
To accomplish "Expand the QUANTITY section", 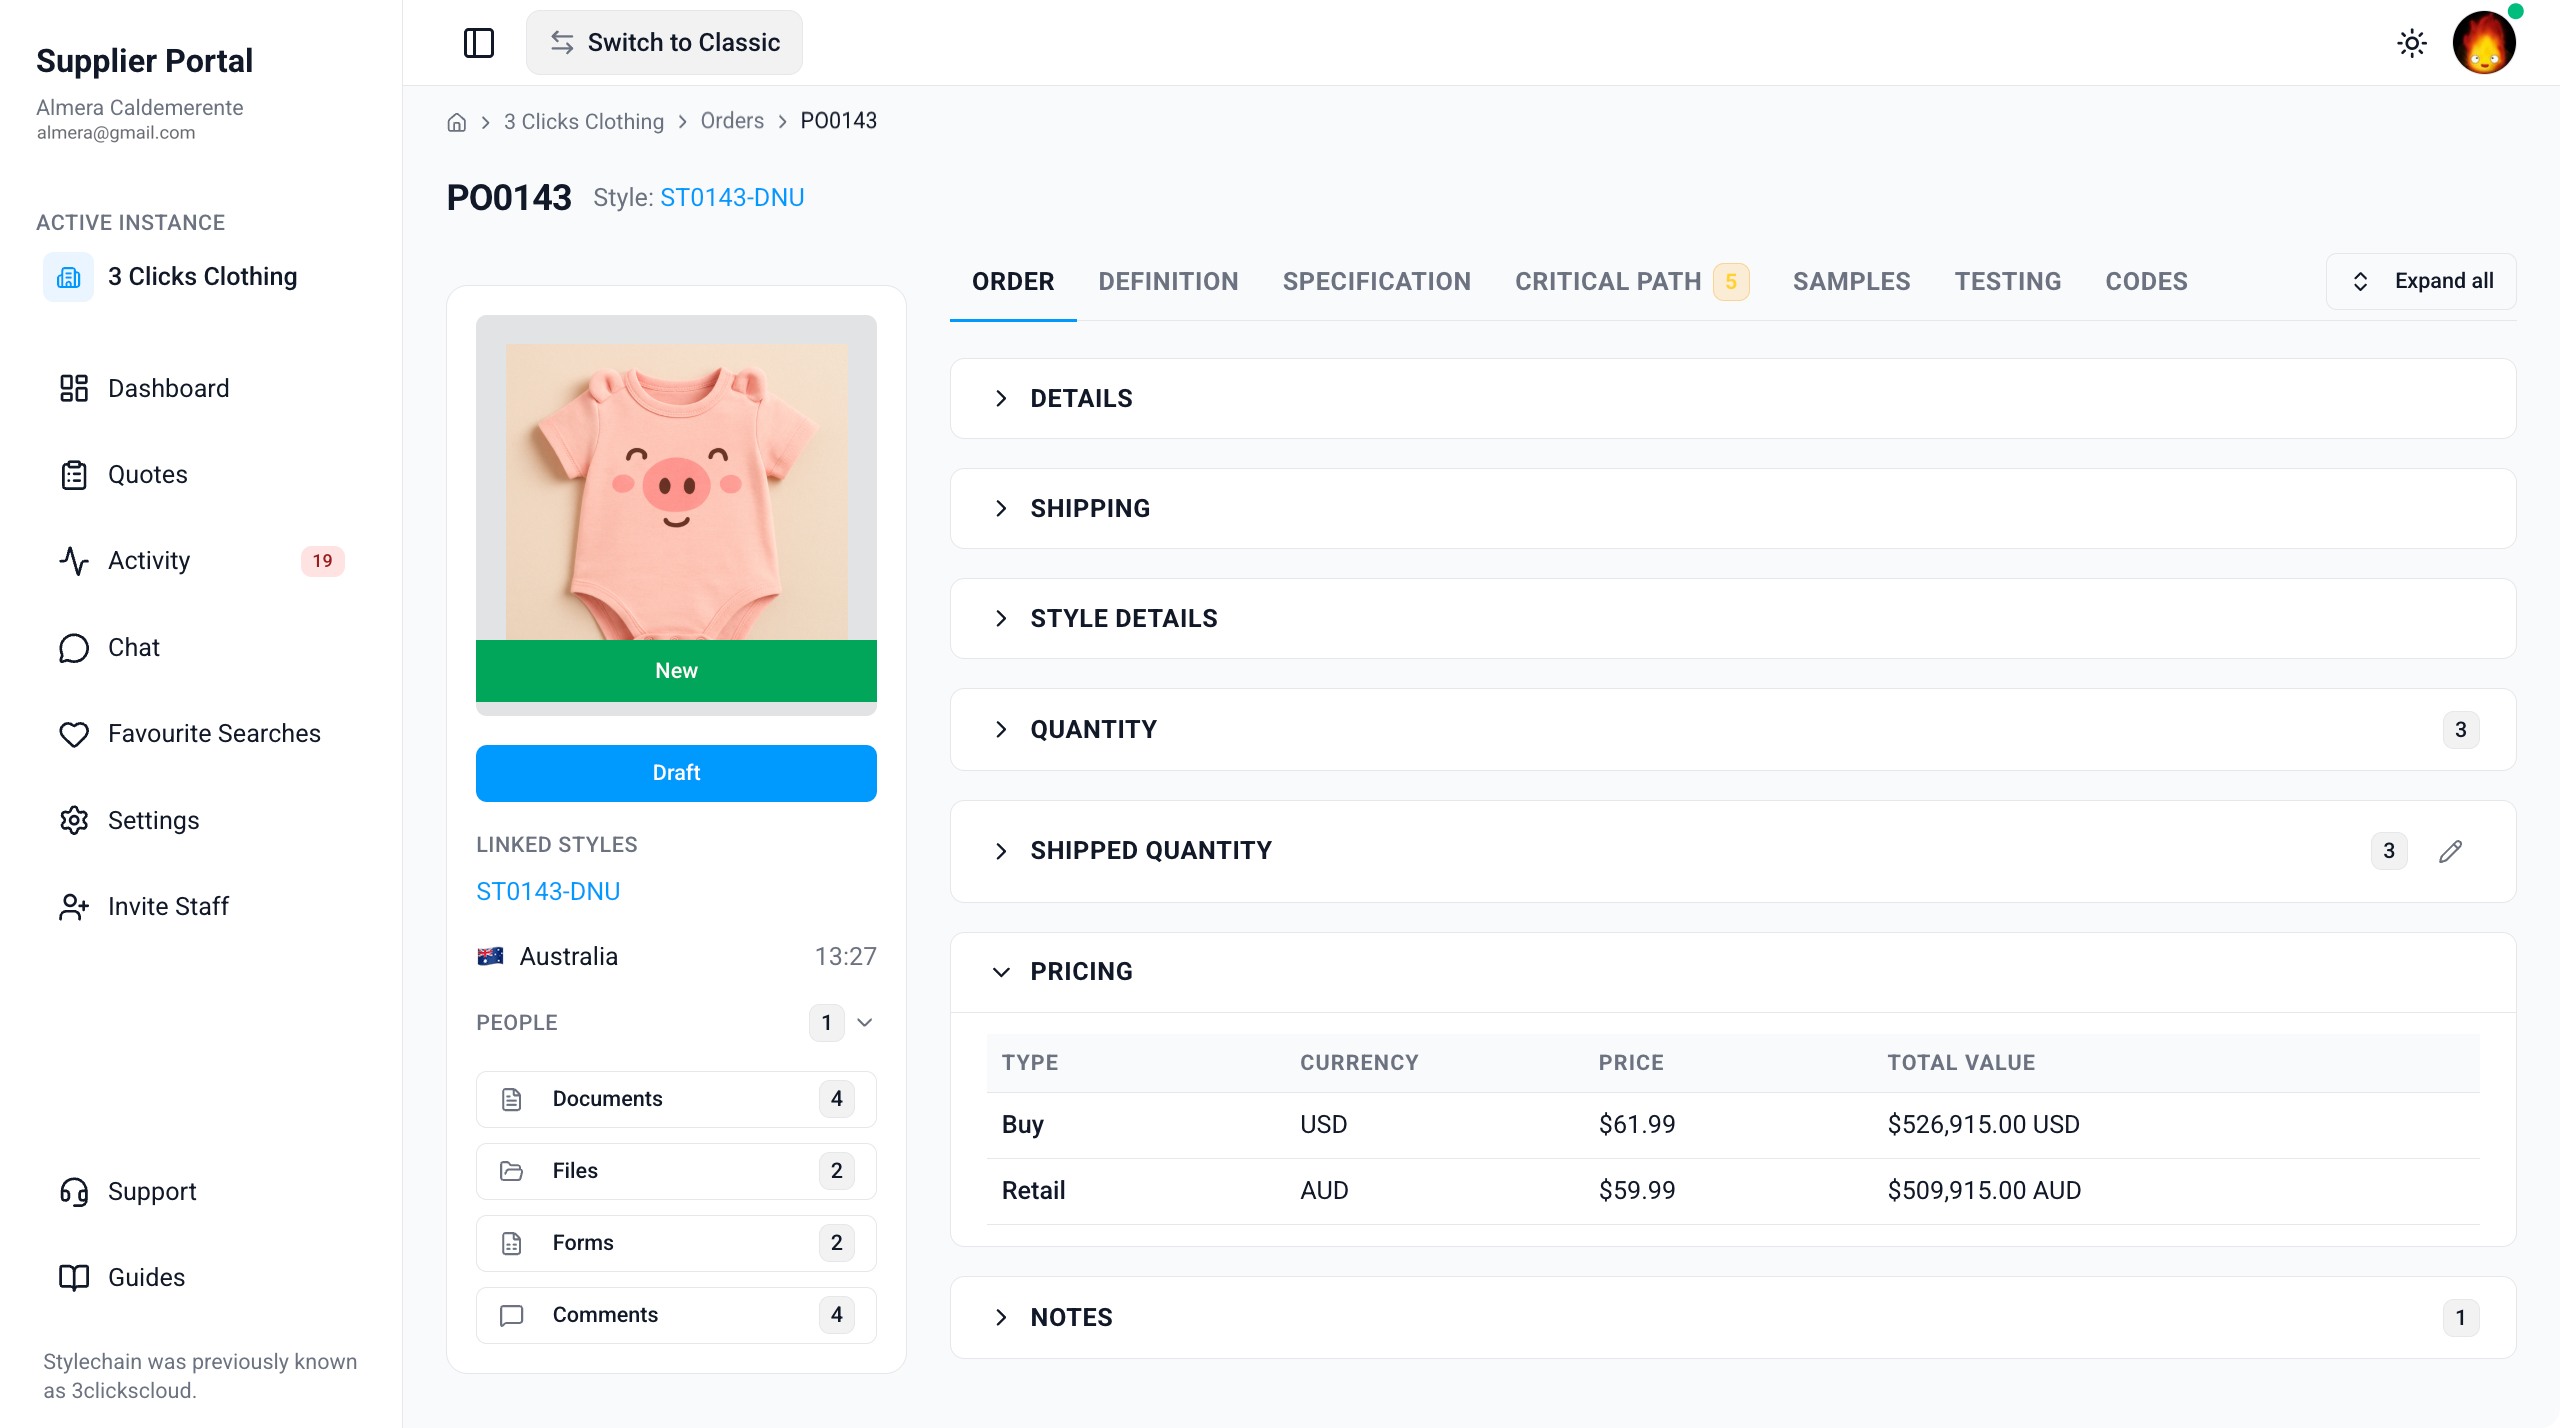I will 1732,729.
